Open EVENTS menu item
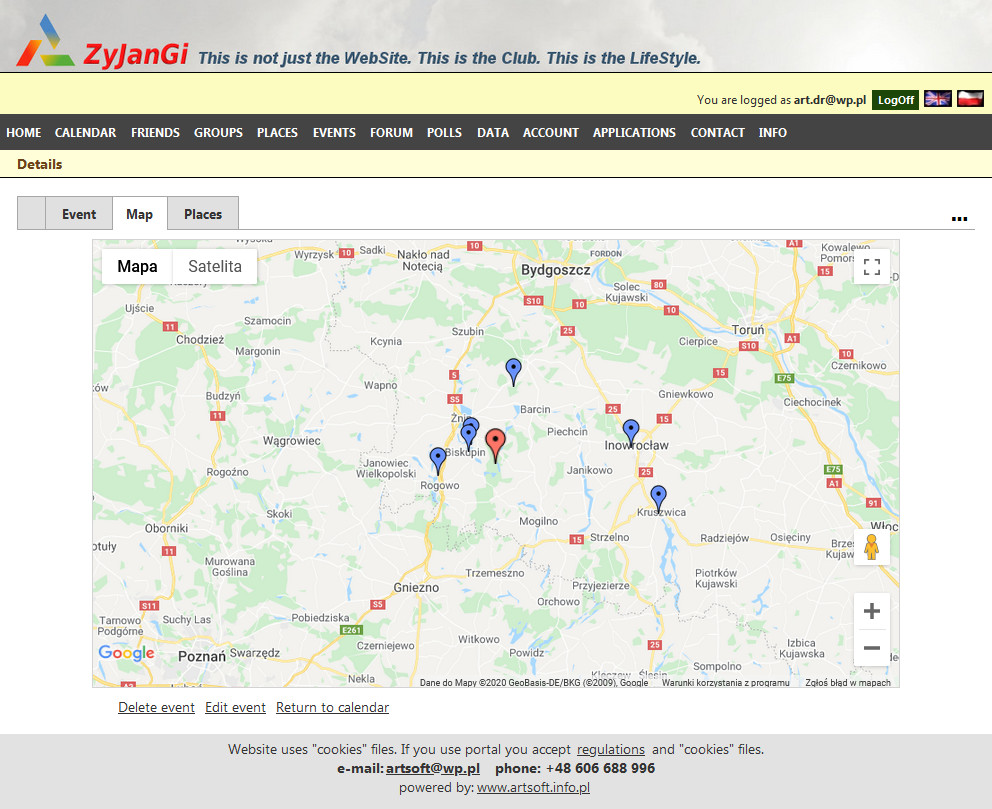Screen dimensions: 992x809 click(334, 132)
